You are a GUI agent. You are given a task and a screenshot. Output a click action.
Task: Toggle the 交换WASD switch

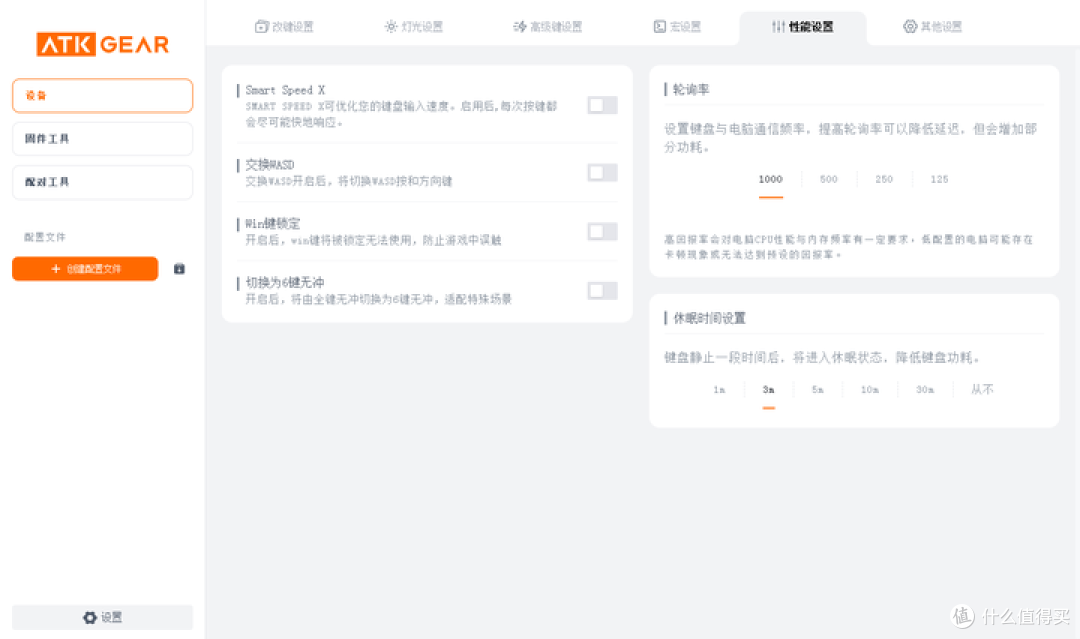point(602,172)
